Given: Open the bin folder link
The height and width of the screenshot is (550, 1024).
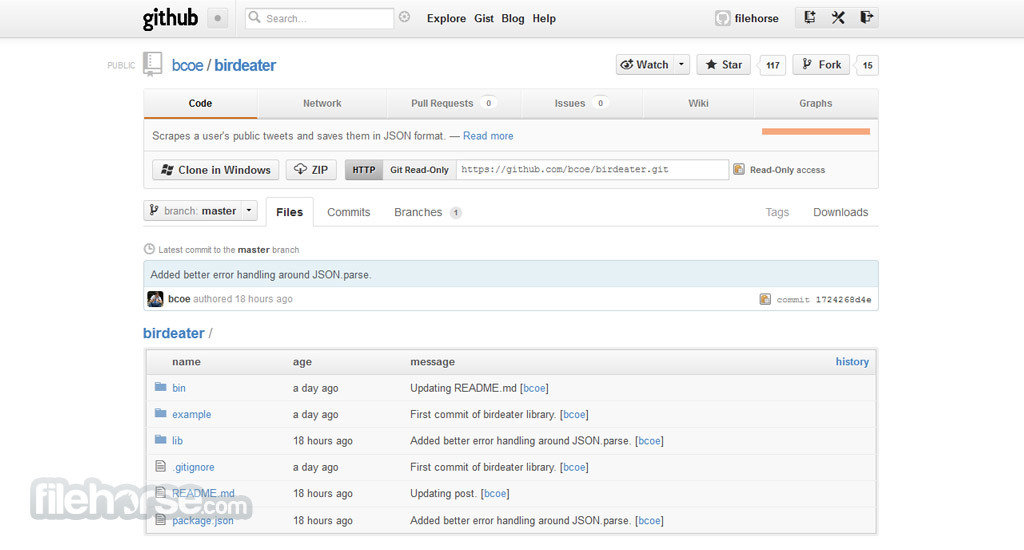Looking at the screenshot, I should tap(179, 388).
